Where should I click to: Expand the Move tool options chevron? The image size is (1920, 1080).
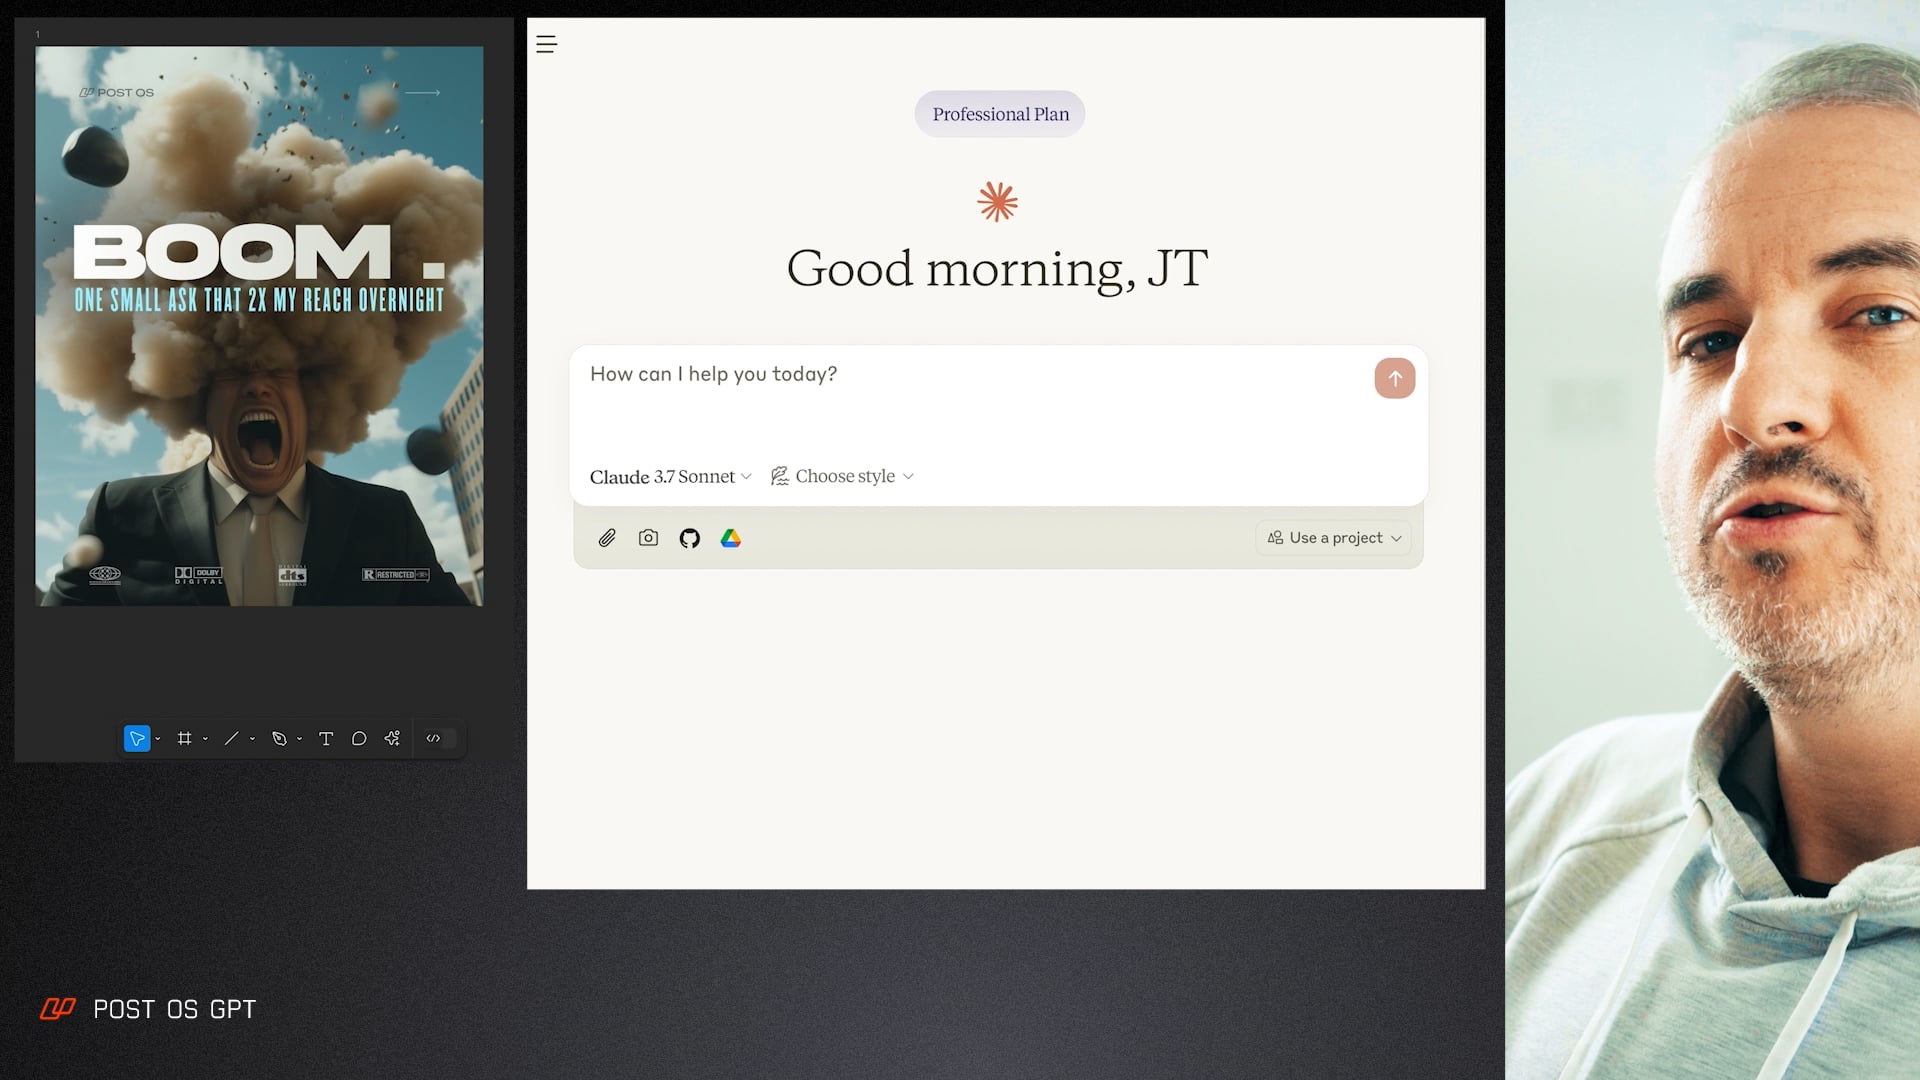[x=158, y=740]
